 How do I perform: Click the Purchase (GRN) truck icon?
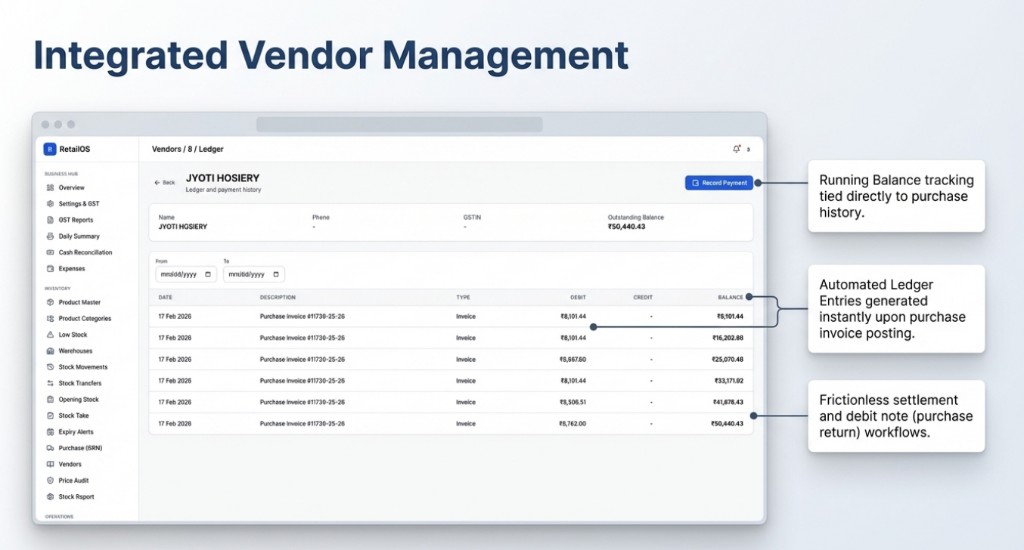coord(50,448)
